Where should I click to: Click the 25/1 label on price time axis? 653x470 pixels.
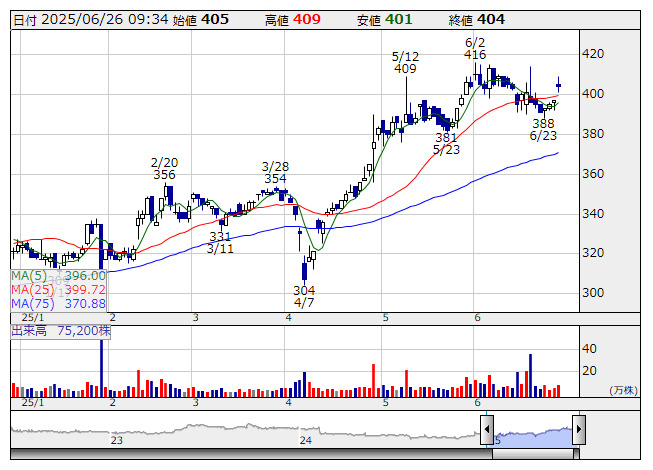pyautogui.click(x=32, y=318)
